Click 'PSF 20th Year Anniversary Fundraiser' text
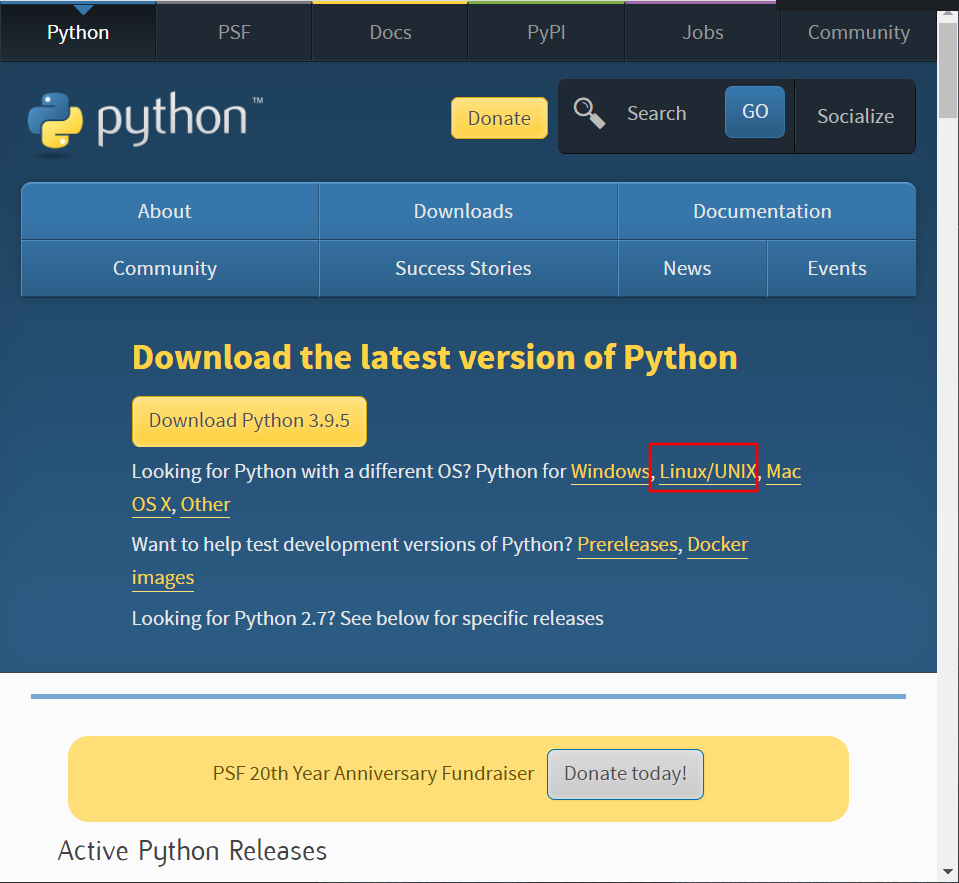 pos(373,774)
